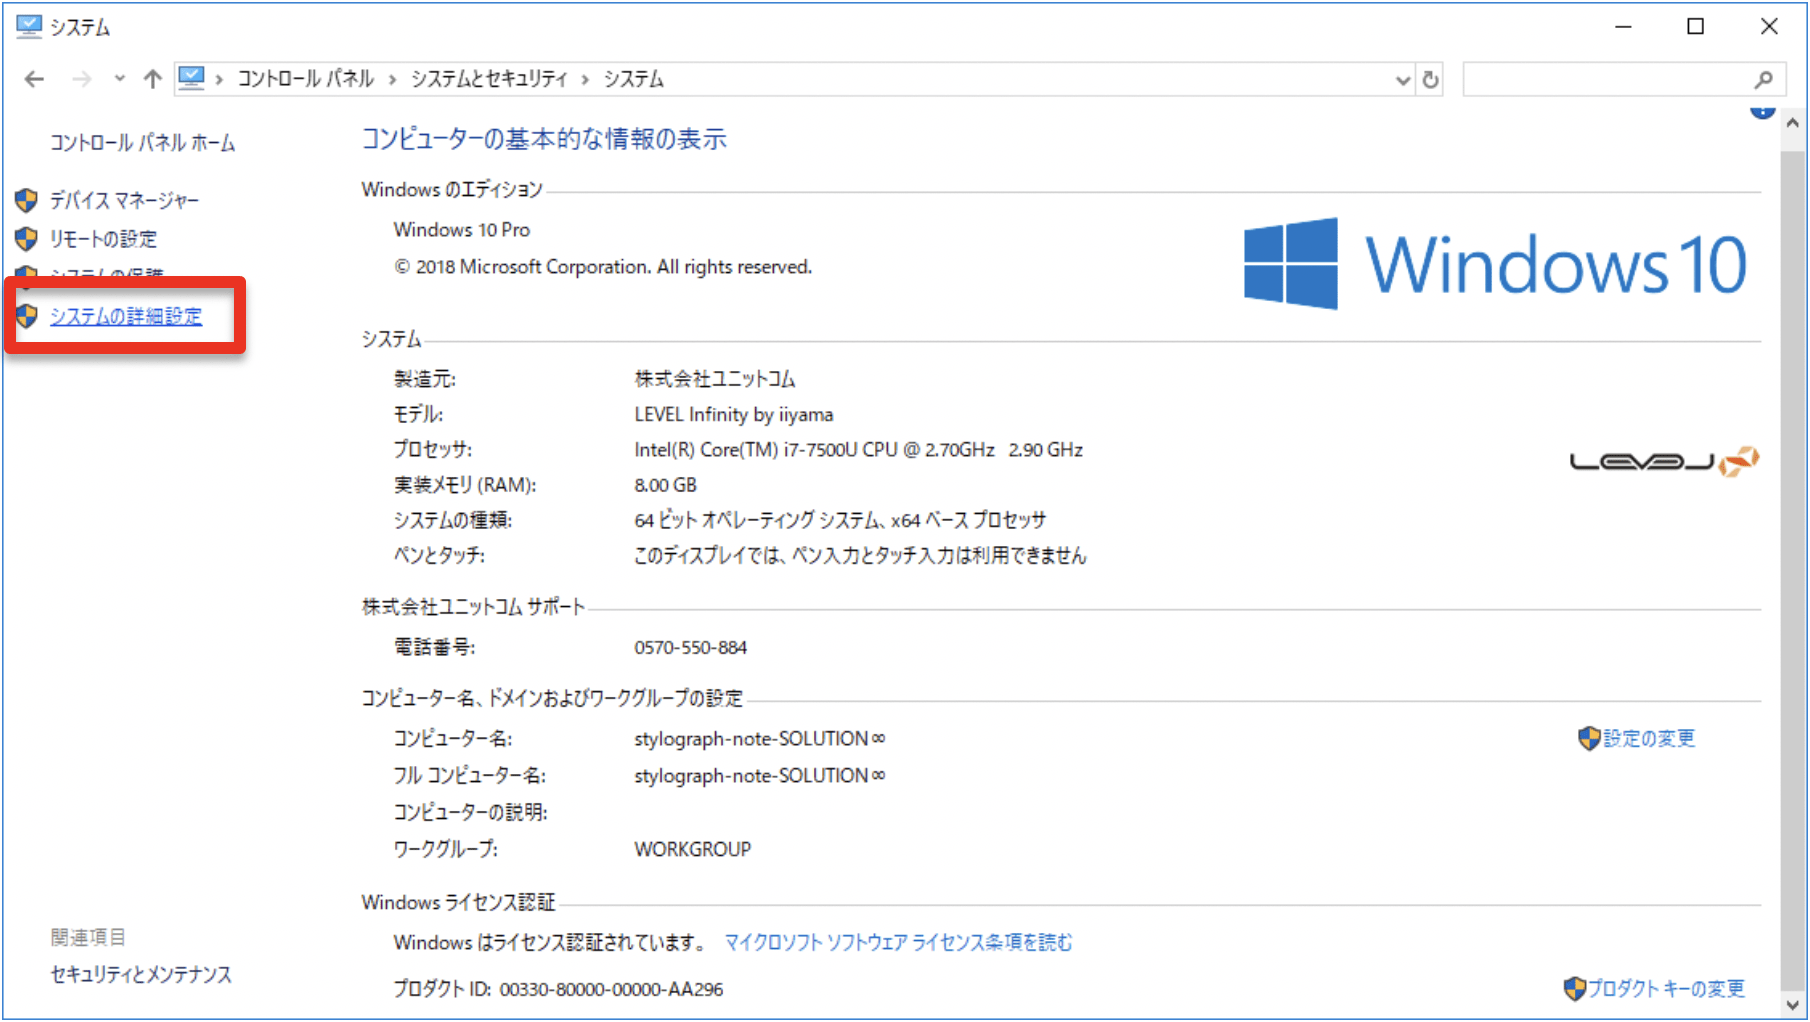Click the scrollbar down arrow

(x=1792, y=1004)
